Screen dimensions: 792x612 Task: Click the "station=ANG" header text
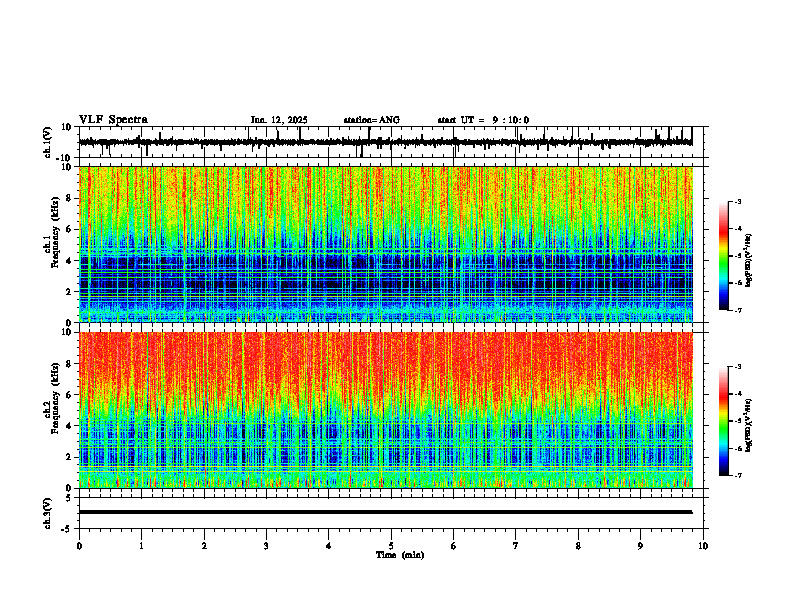coord(371,120)
